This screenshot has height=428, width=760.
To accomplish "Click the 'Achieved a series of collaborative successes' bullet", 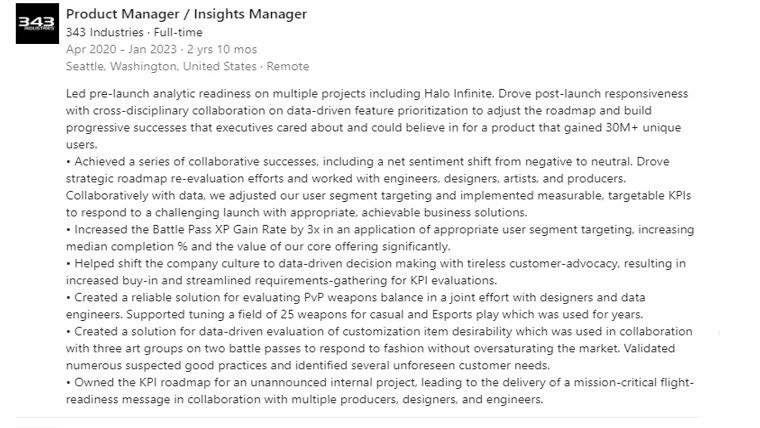I will 200,162.
